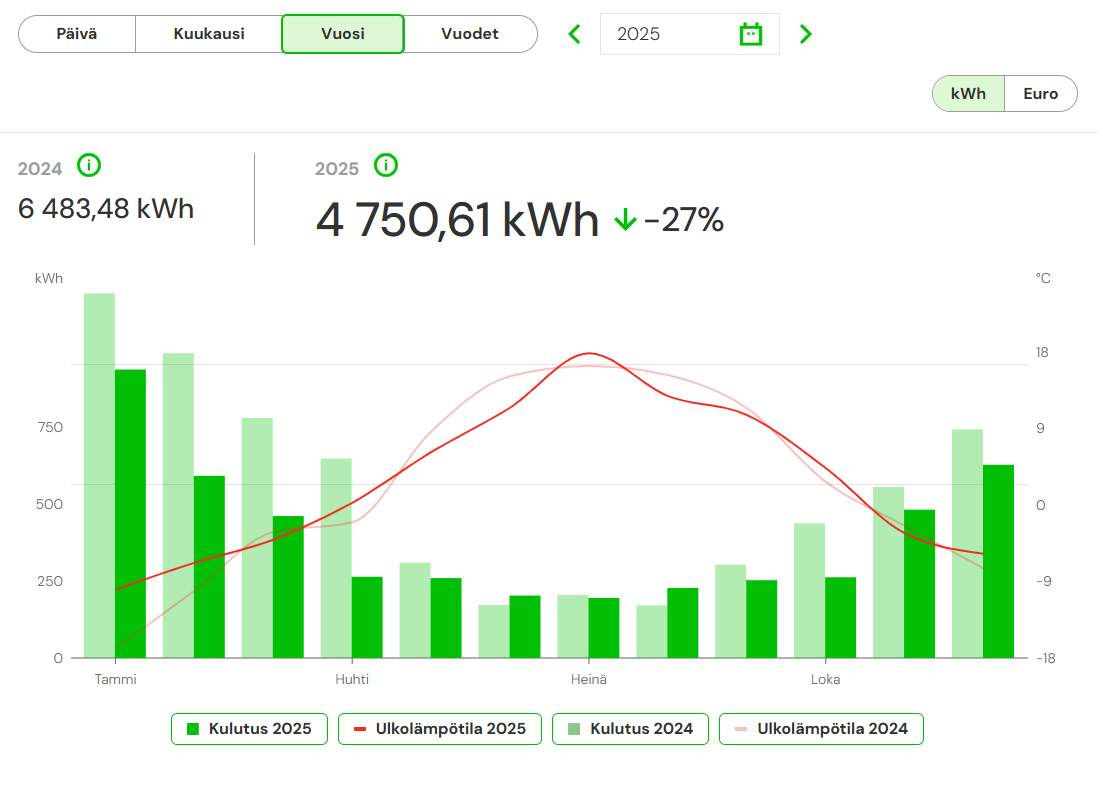Select the light green December 2024 bar
Screen dimensions: 1103x797
967,543
